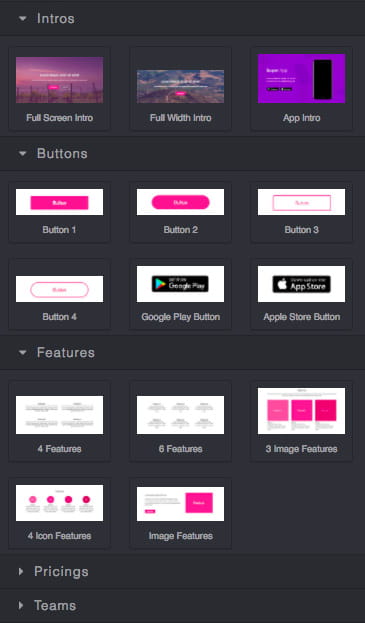This screenshot has height=623, width=365.
Task: Select the Full Screen Intro thumbnail
Action: coord(60,80)
